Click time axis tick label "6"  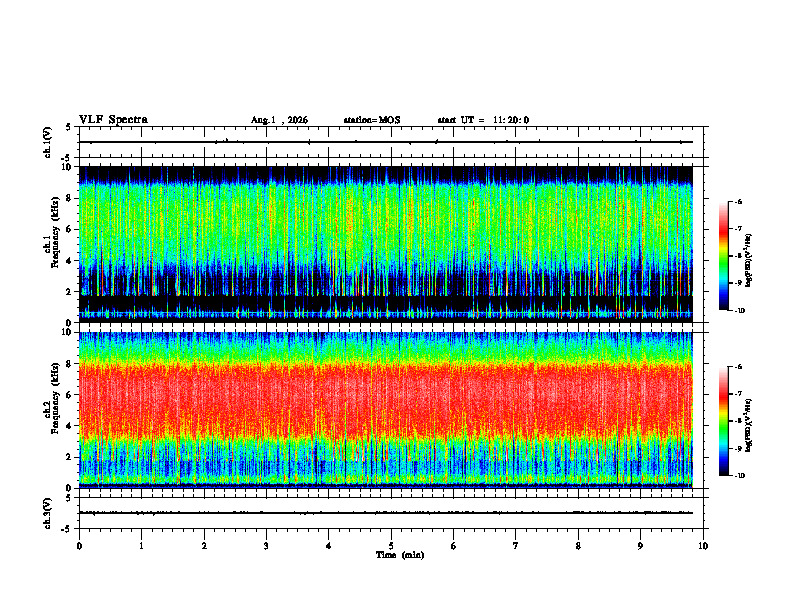(454, 546)
